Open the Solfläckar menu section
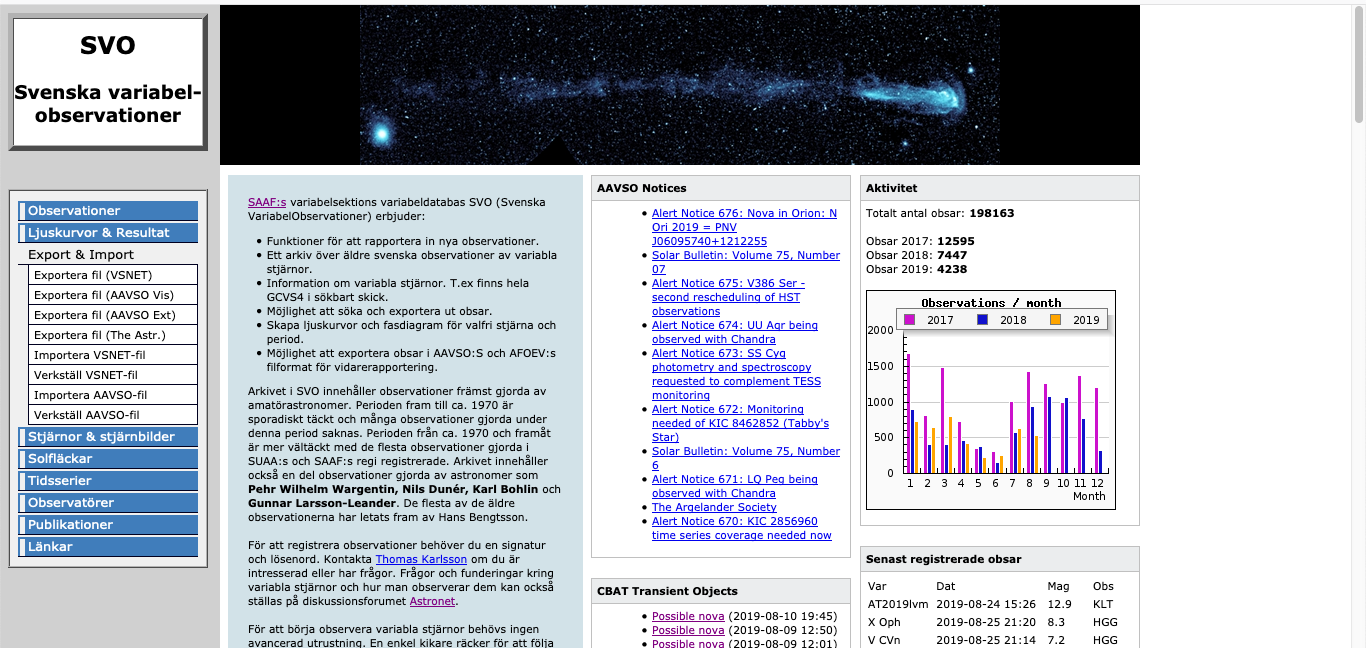Image resolution: width=1366 pixels, height=648 pixels. click(x=108, y=459)
